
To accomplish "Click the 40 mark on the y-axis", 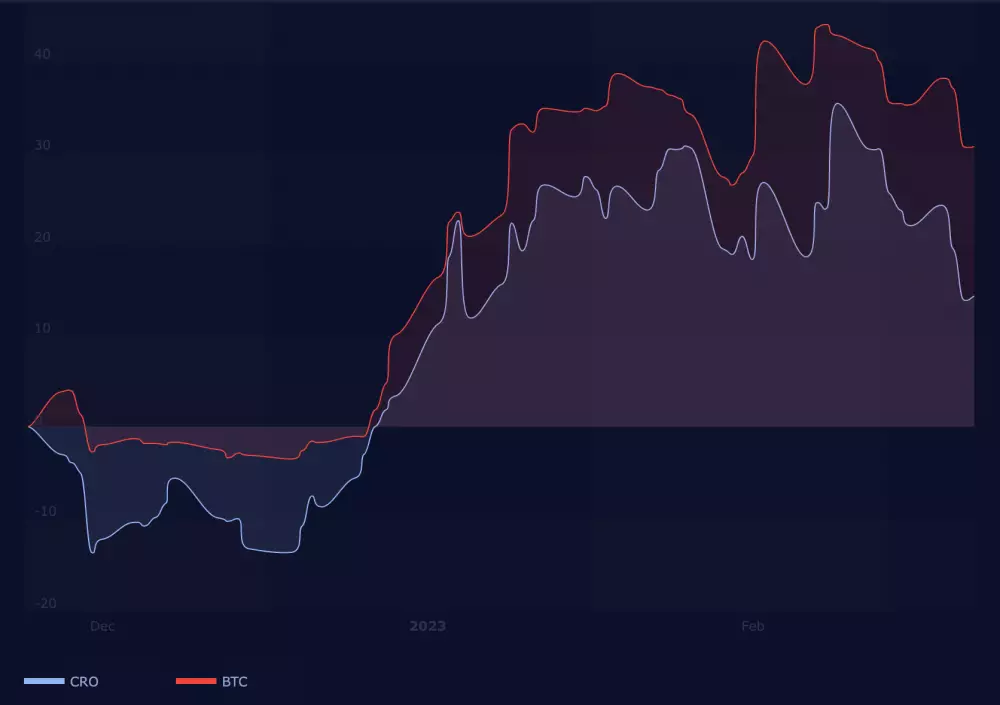I will point(40,55).
